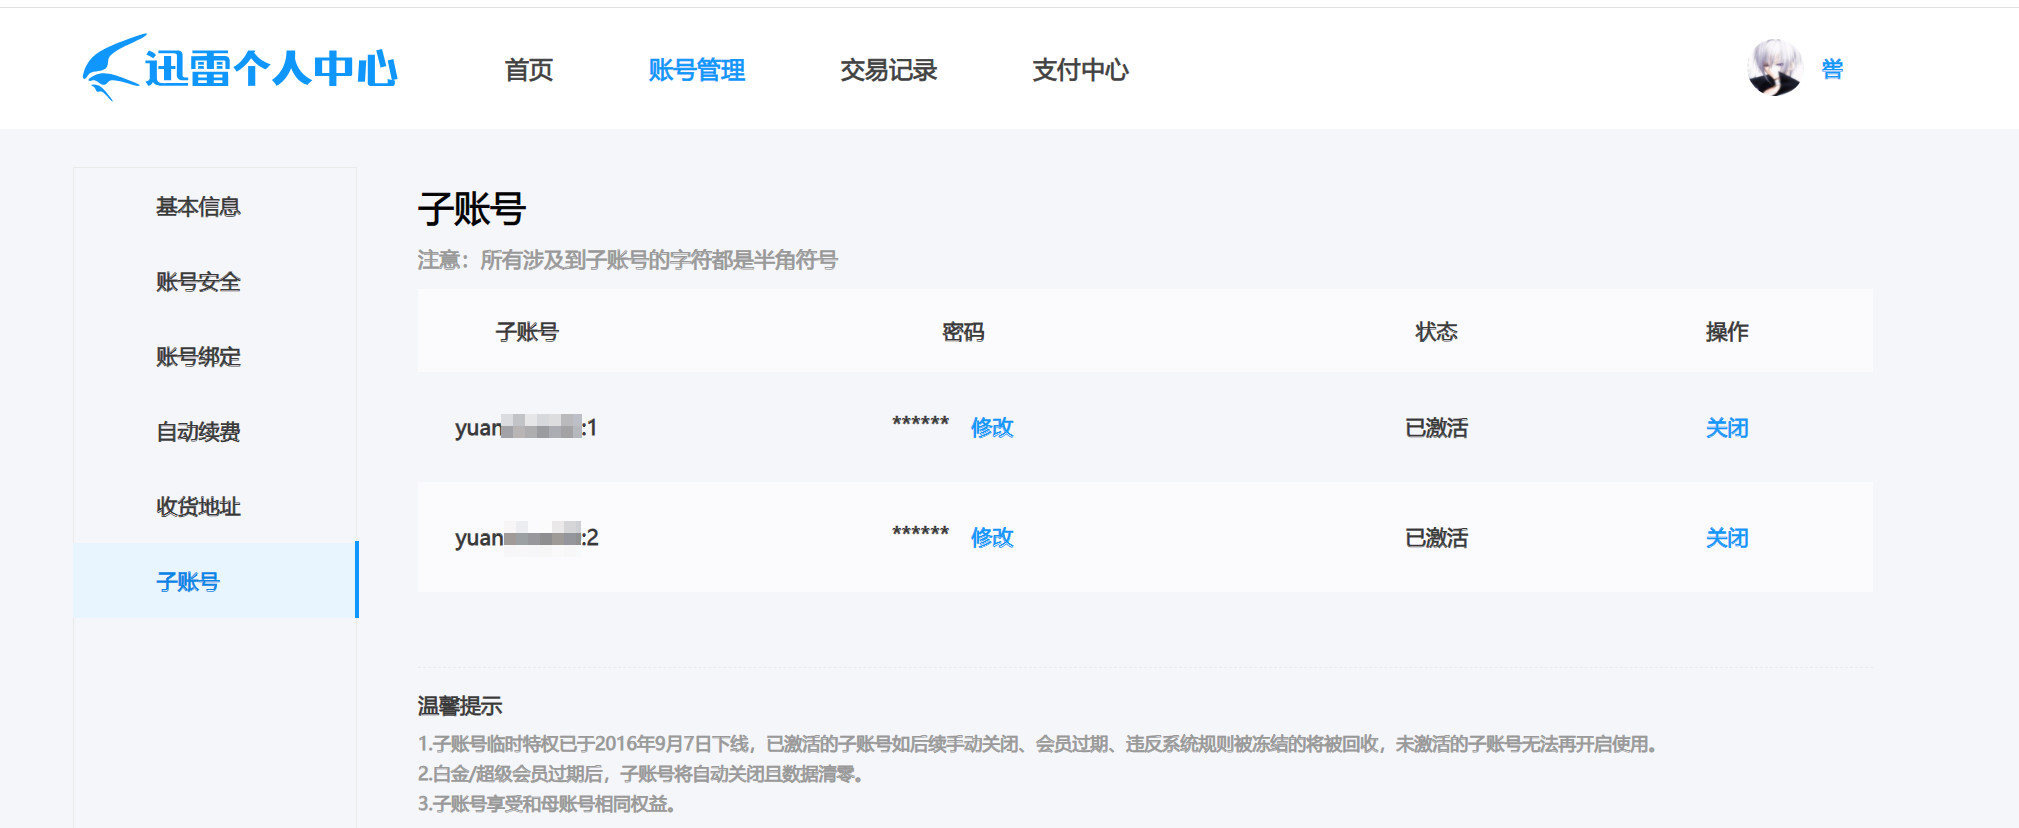Open the 交易记录 page
The width and height of the screenshot is (2019, 828).
pyautogui.click(x=888, y=70)
